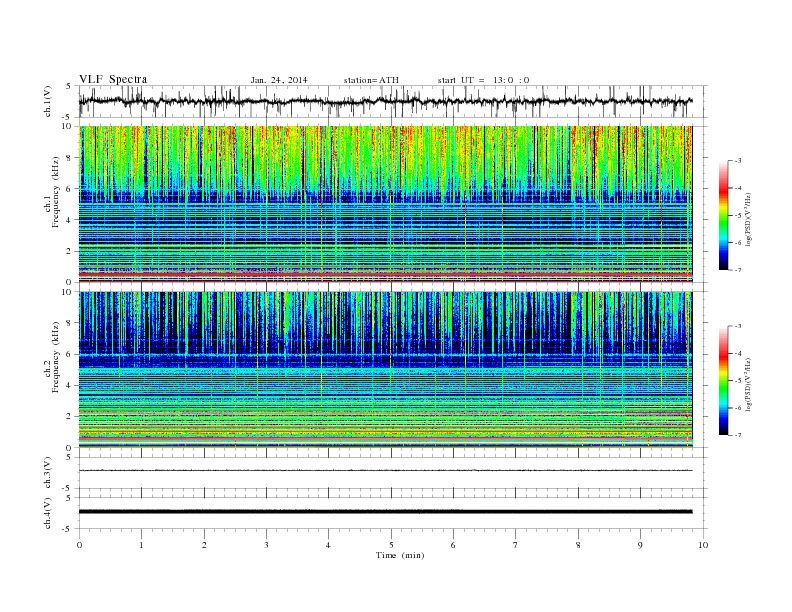This screenshot has height=612, width=792.
Task: Click the flat ch.3 voltage trace
Action: pyautogui.click(x=385, y=471)
